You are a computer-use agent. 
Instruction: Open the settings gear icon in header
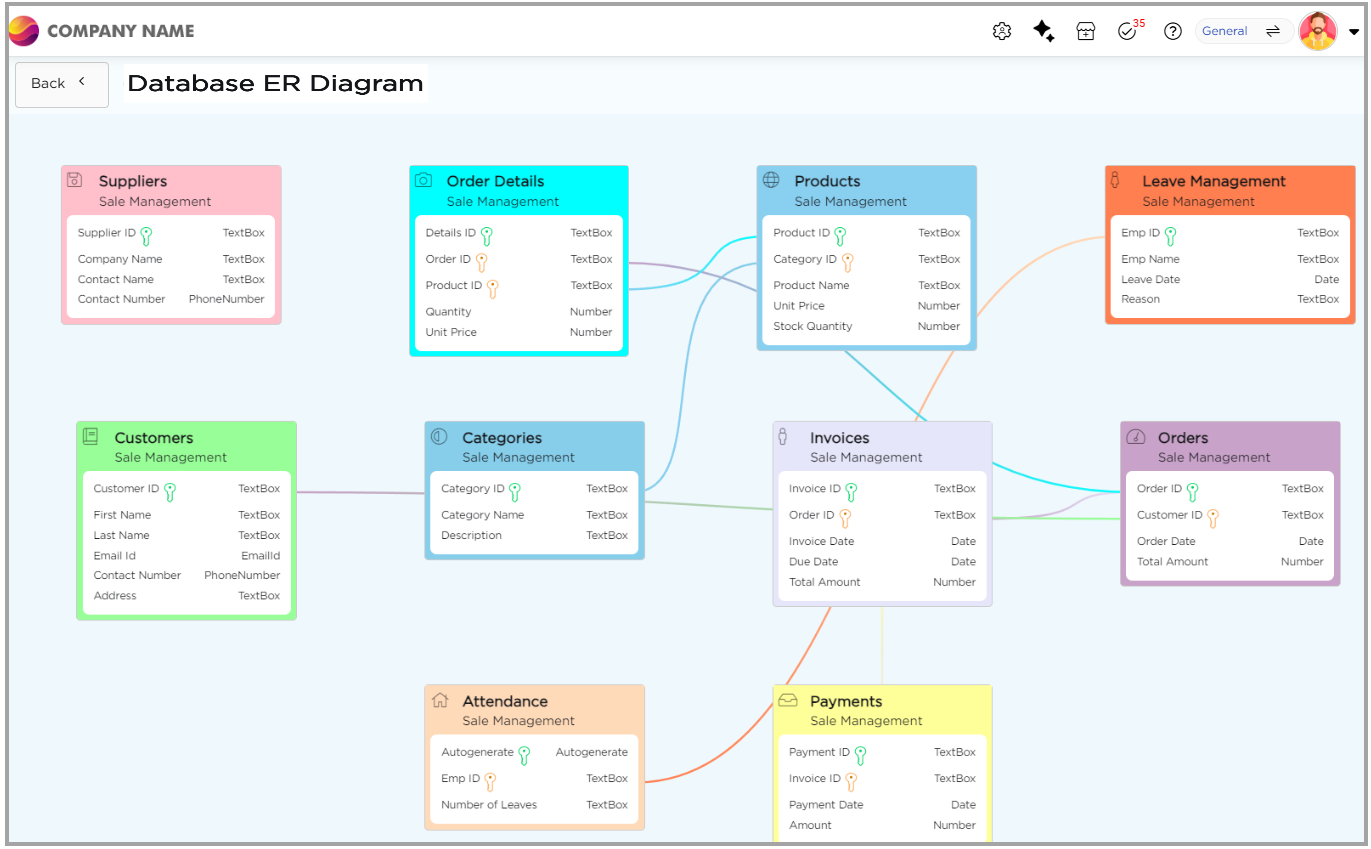(x=1002, y=31)
